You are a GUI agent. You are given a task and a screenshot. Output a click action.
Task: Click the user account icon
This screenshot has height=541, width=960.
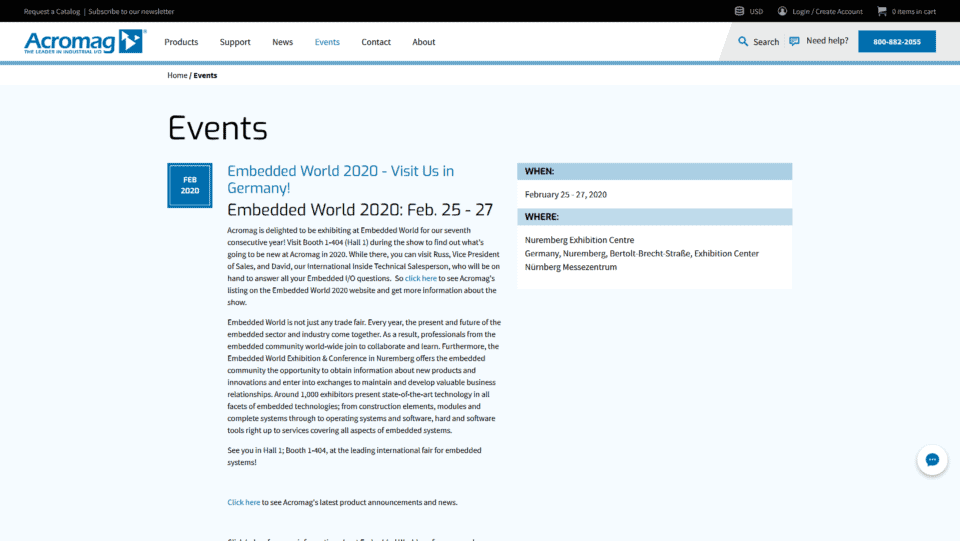[782, 11]
